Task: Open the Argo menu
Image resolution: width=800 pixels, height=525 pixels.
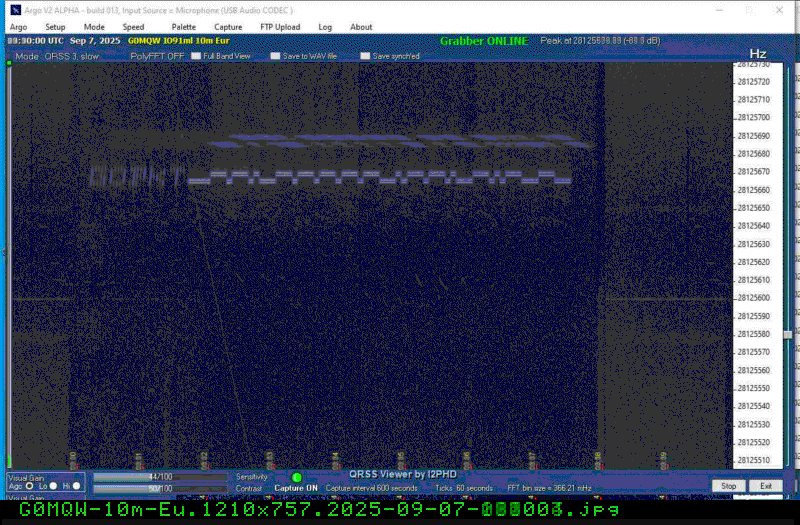Action: [x=18, y=27]
